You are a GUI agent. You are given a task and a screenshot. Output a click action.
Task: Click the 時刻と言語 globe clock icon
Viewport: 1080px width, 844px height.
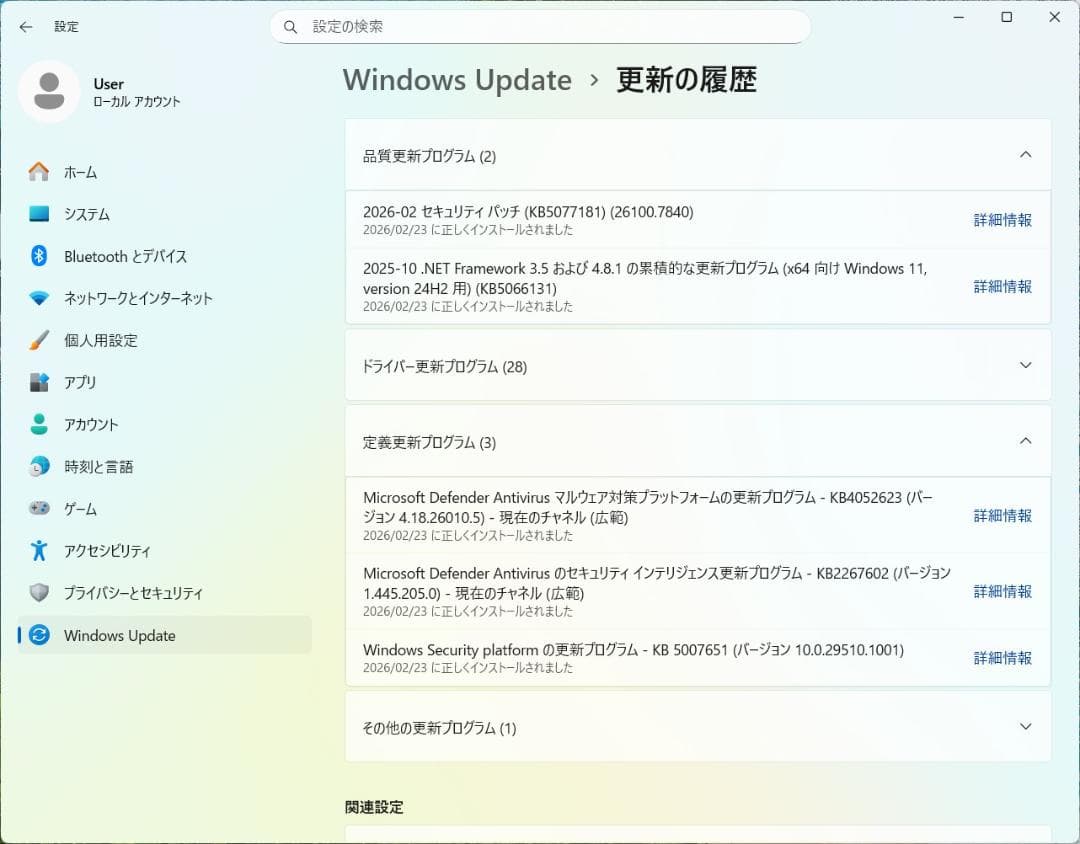39,466
